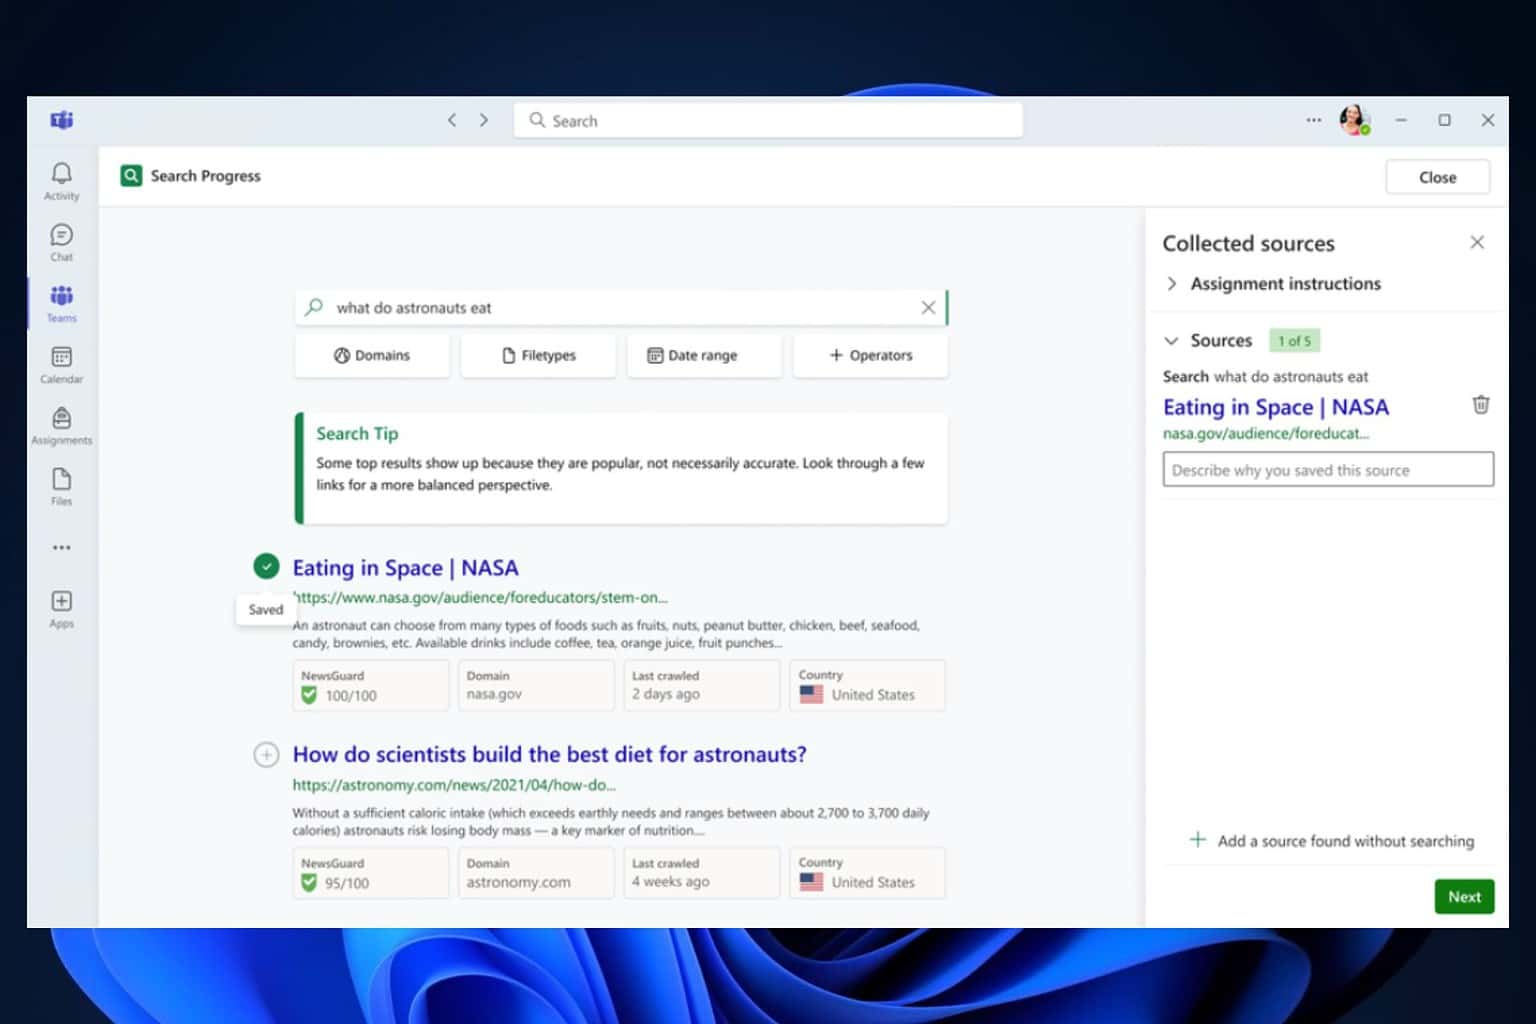Unsave the Eating in Space result
Image resolution: width=1536 pixels, height=1024 pixels.
266,567
